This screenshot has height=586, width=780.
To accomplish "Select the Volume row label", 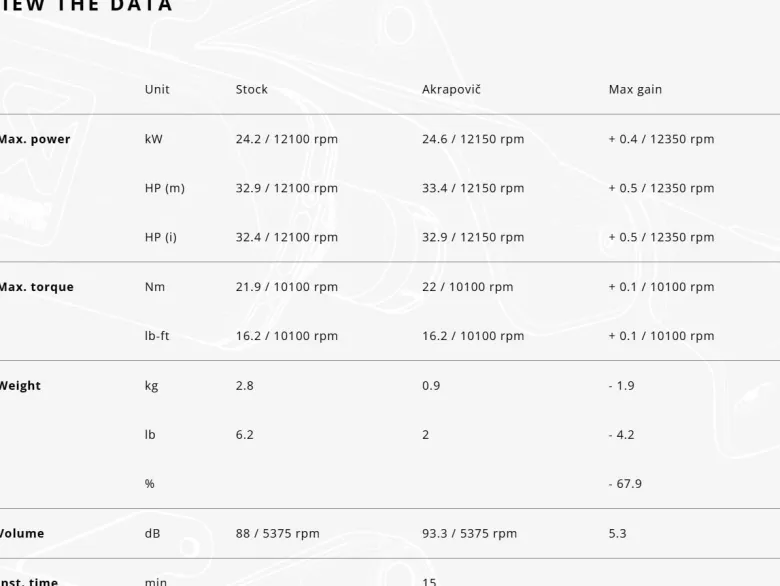I will (x=22, y=533).
